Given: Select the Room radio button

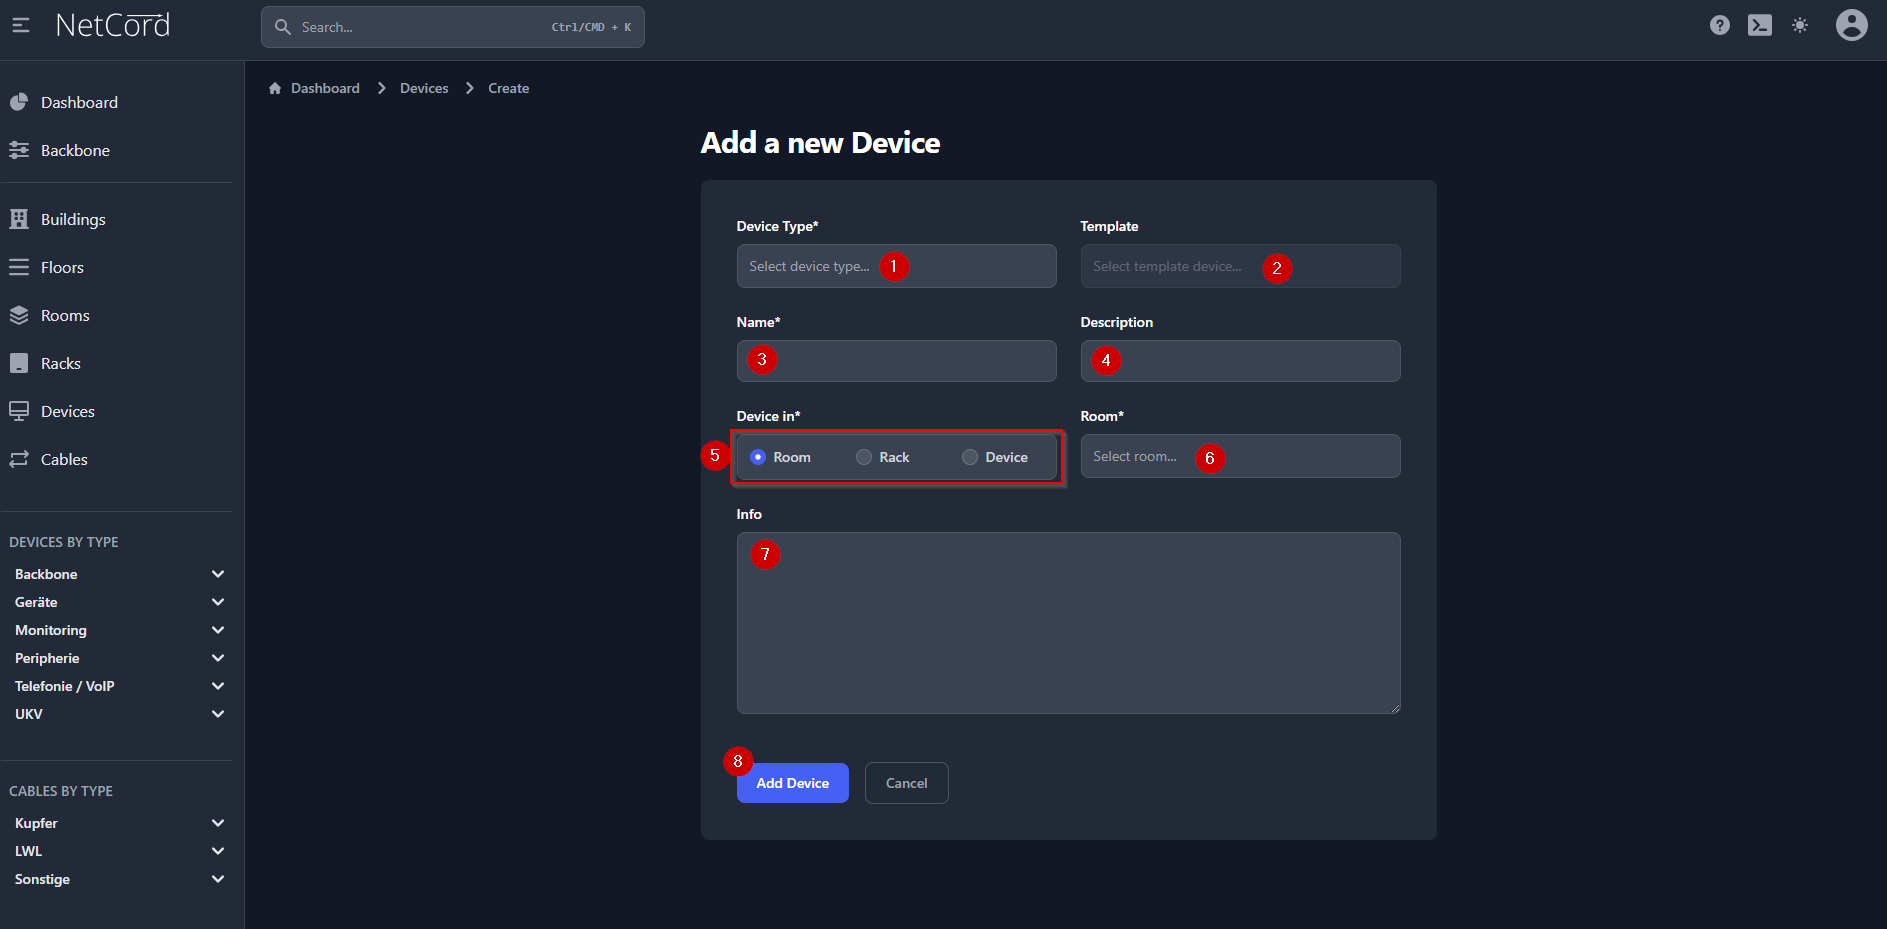Looking at the screenshot, I should pos(758,457).
